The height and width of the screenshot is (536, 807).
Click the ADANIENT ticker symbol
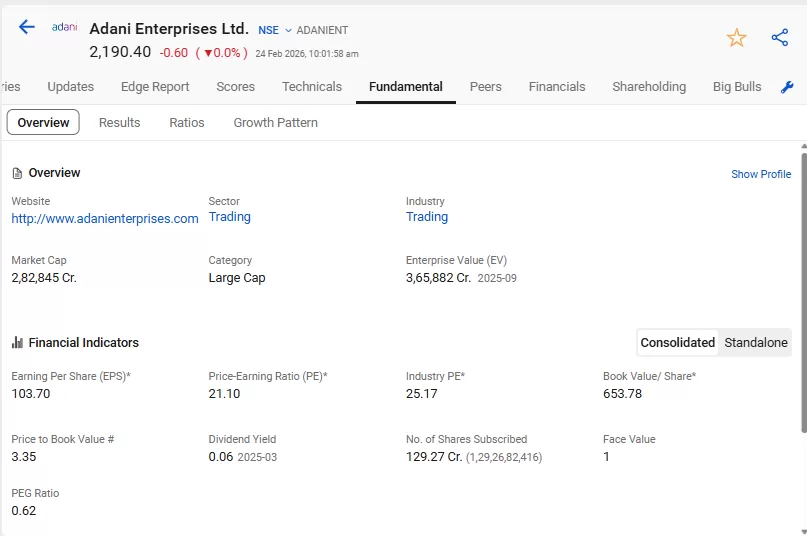(x=322, y=30)
